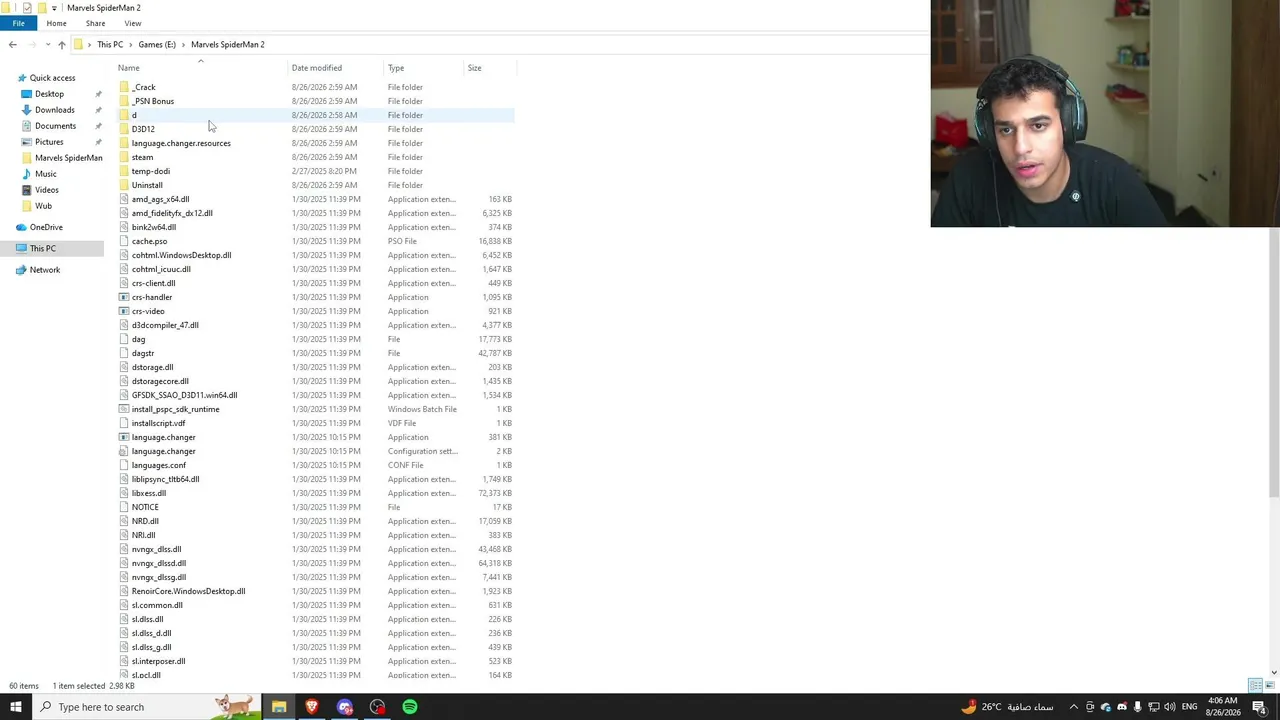Select file languages.conf
The image size is (1280, 720).
click(159, 465)
